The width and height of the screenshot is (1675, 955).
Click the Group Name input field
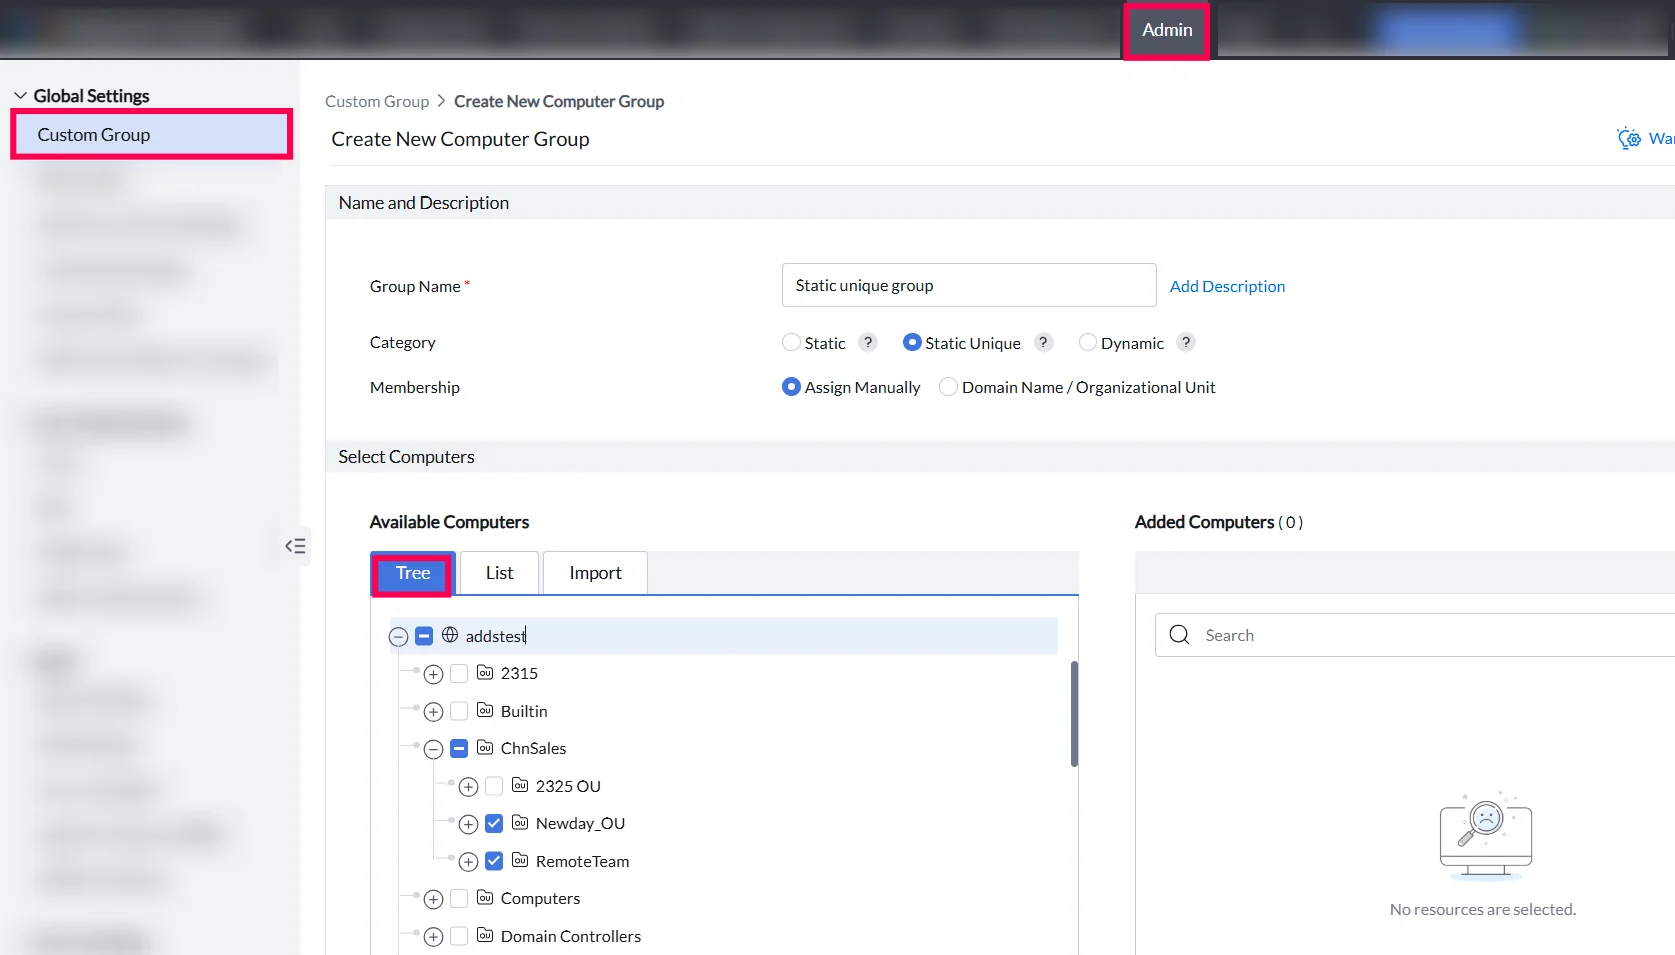tap(969, 285)
